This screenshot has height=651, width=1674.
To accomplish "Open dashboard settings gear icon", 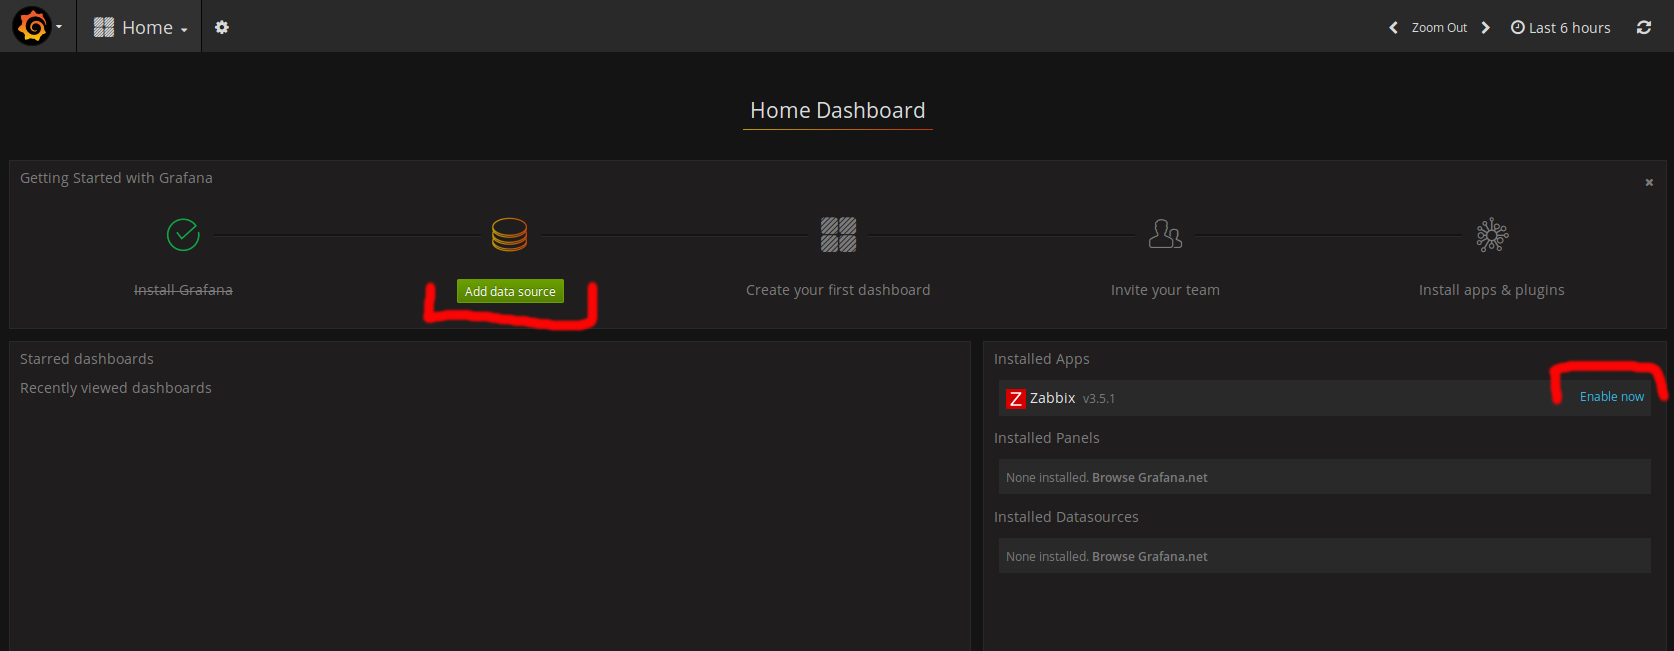I will (222, 28).
